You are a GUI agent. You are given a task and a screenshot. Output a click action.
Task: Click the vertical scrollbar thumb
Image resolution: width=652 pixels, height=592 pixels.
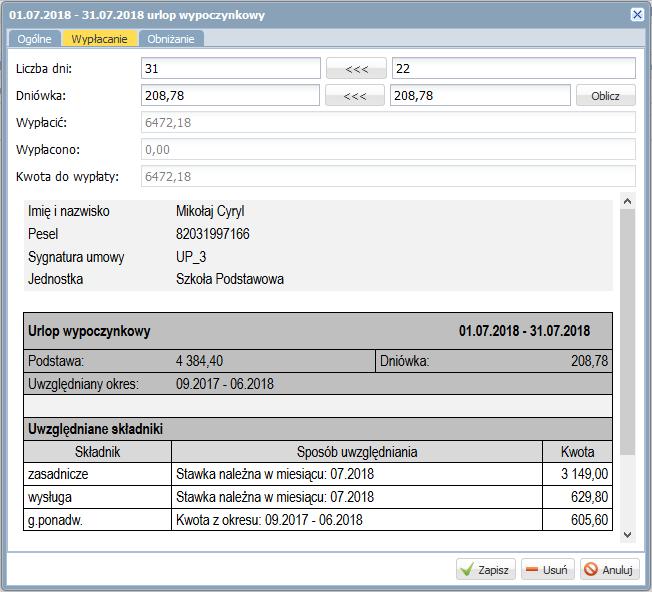tap(627, 332)
